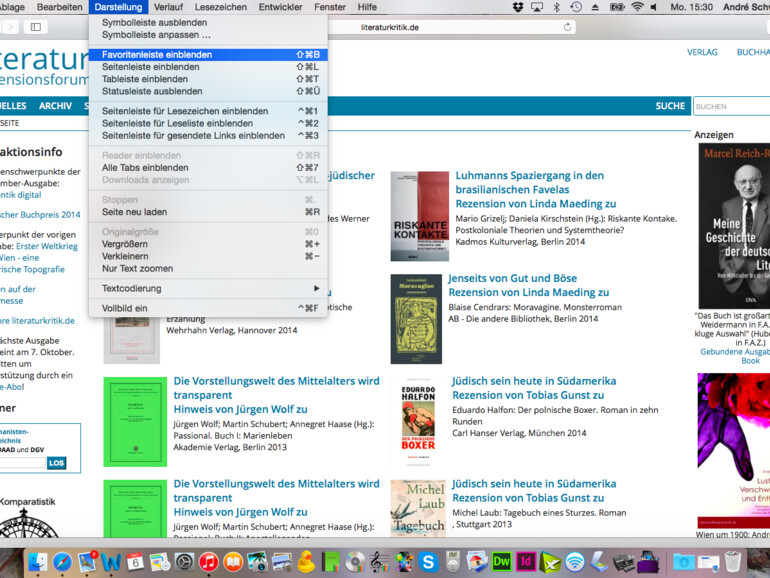Click the Dropbox menu bar icon
Image resolution: width=770 pixels, height=578 pixels.
coord(518,7)
